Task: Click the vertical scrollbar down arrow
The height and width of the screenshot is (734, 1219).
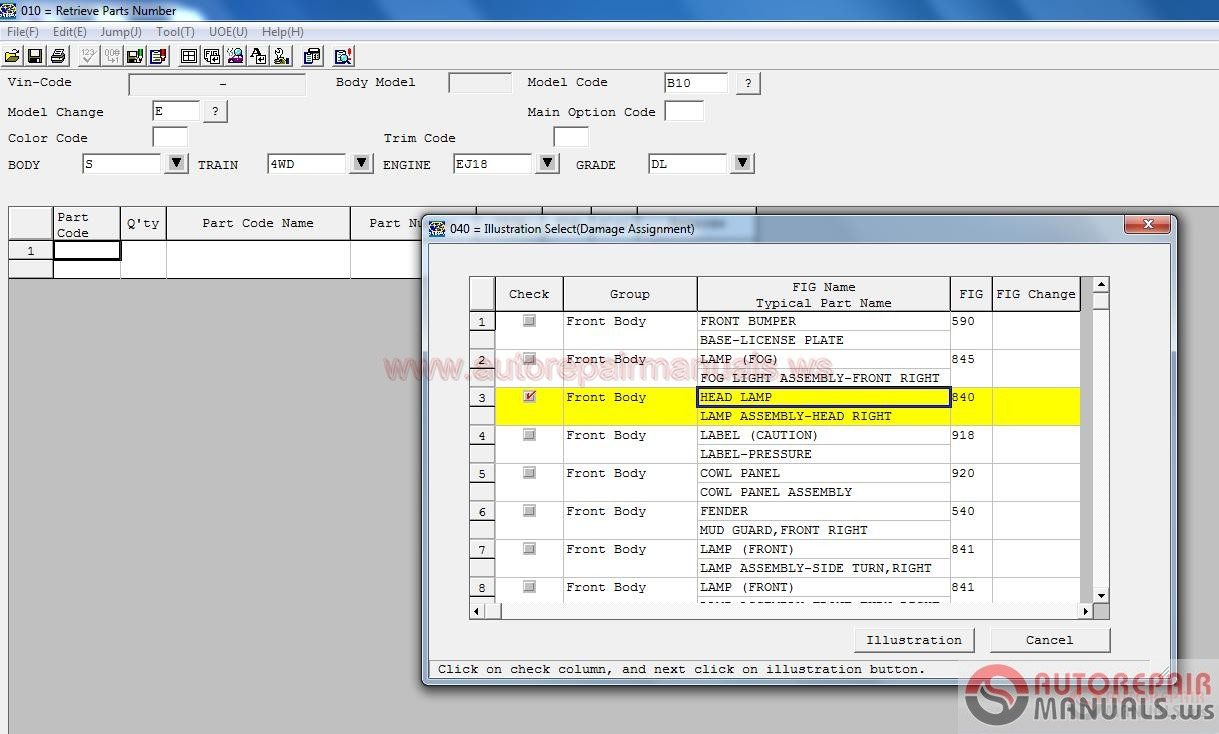Action: coord(1101,596)
